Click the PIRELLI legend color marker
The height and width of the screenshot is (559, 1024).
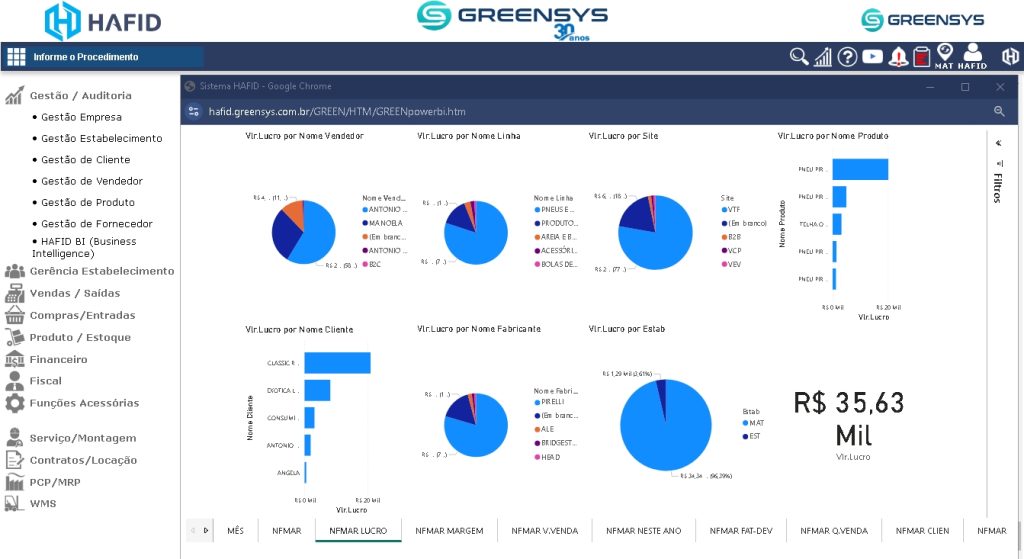(x=537, y=403)
